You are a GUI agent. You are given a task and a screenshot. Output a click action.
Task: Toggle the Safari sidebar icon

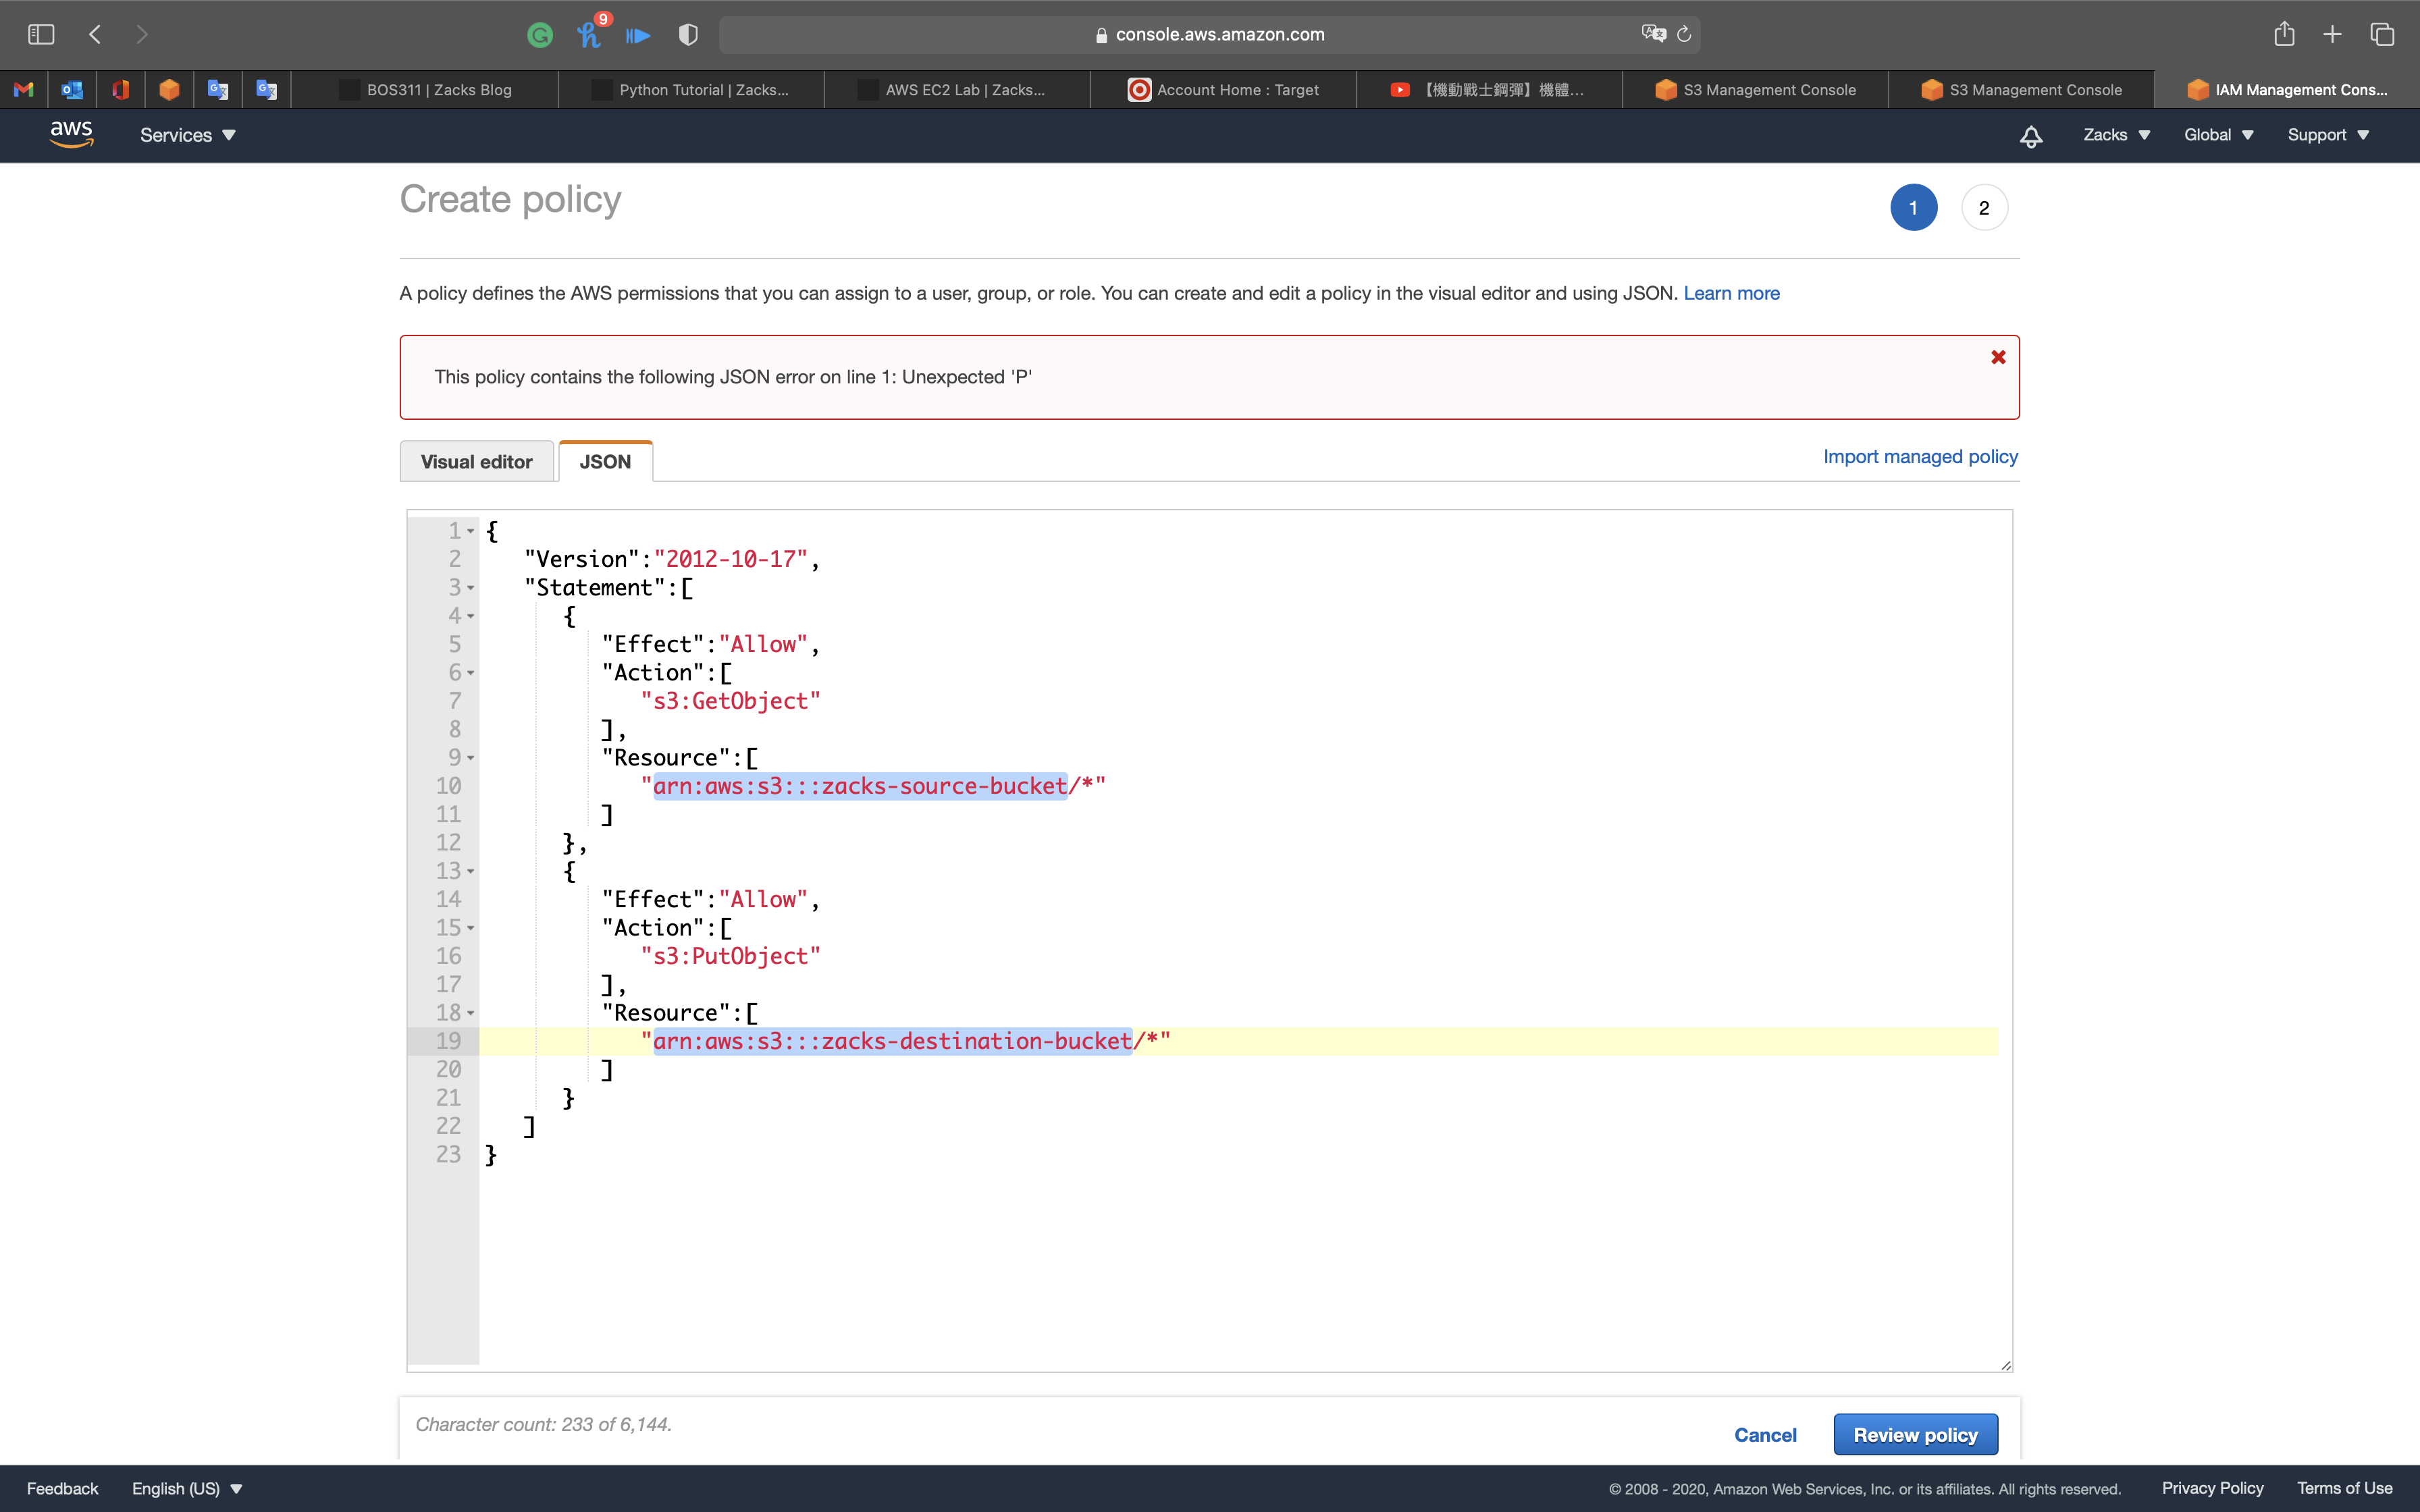point(41,34)
